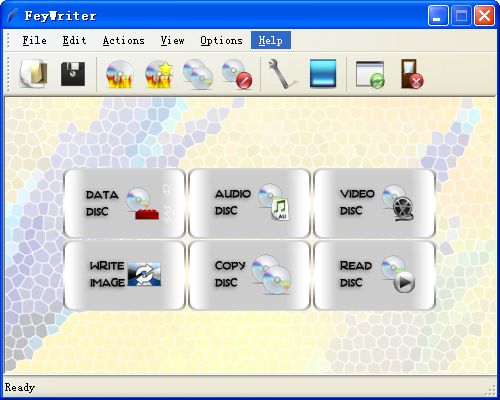This screenshot has width=500, height=400.
Task: Choose the Copy Disc tile
Action: pos(249,275)
